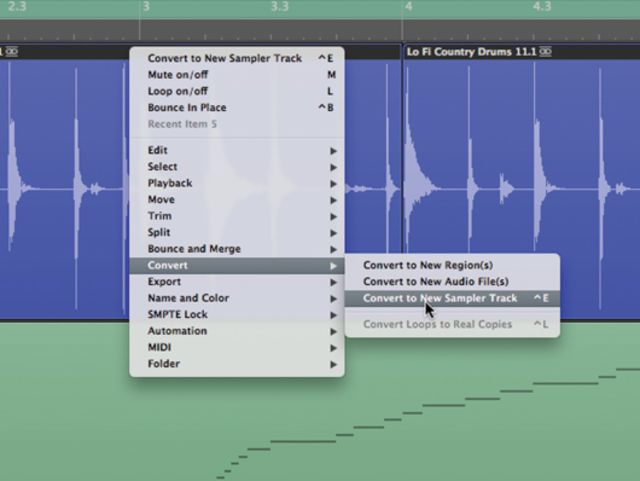The image size is (640, 481).
Task: Open the Select submenu
Action: coord(237,167)
